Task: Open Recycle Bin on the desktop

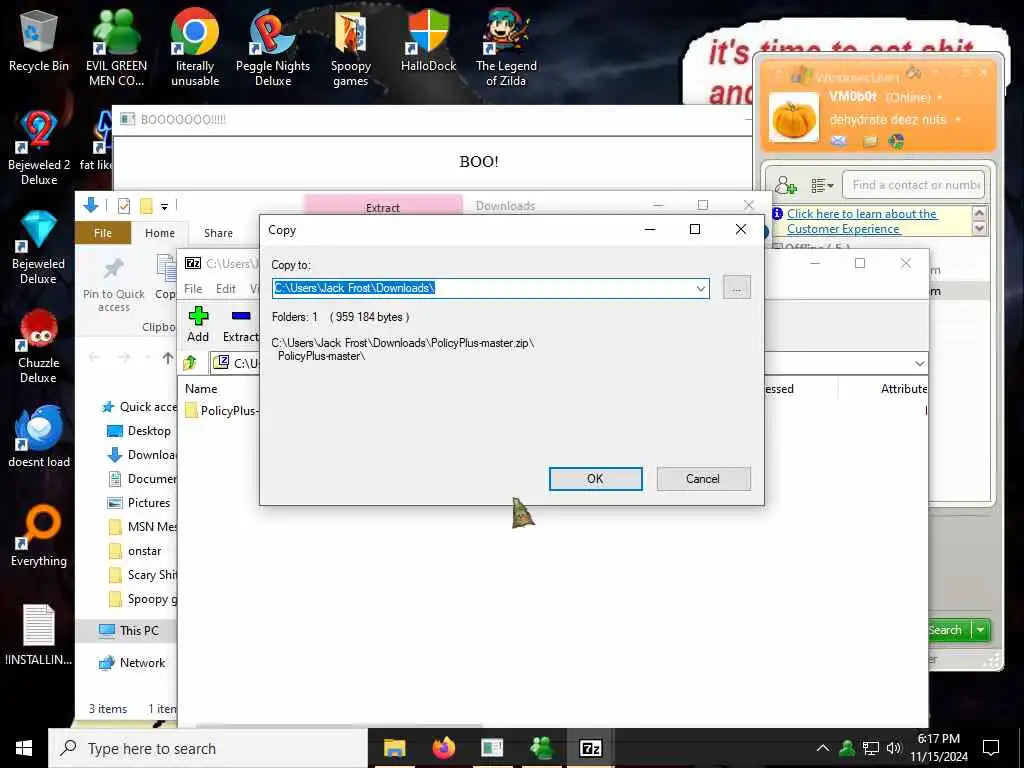Action: [x=39, y=41]
